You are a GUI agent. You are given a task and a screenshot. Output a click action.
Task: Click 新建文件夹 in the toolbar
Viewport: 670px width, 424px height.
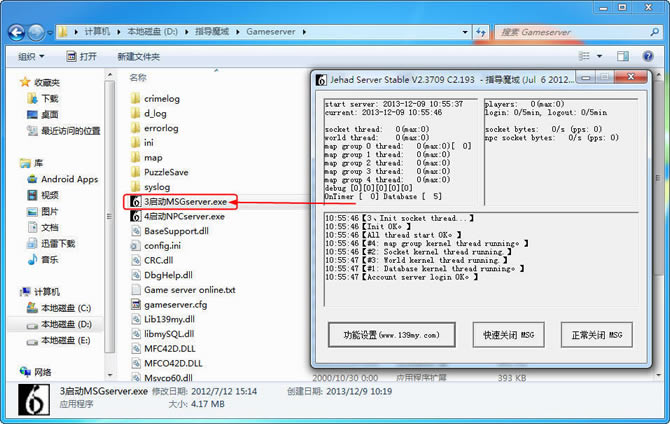[138, 57]
